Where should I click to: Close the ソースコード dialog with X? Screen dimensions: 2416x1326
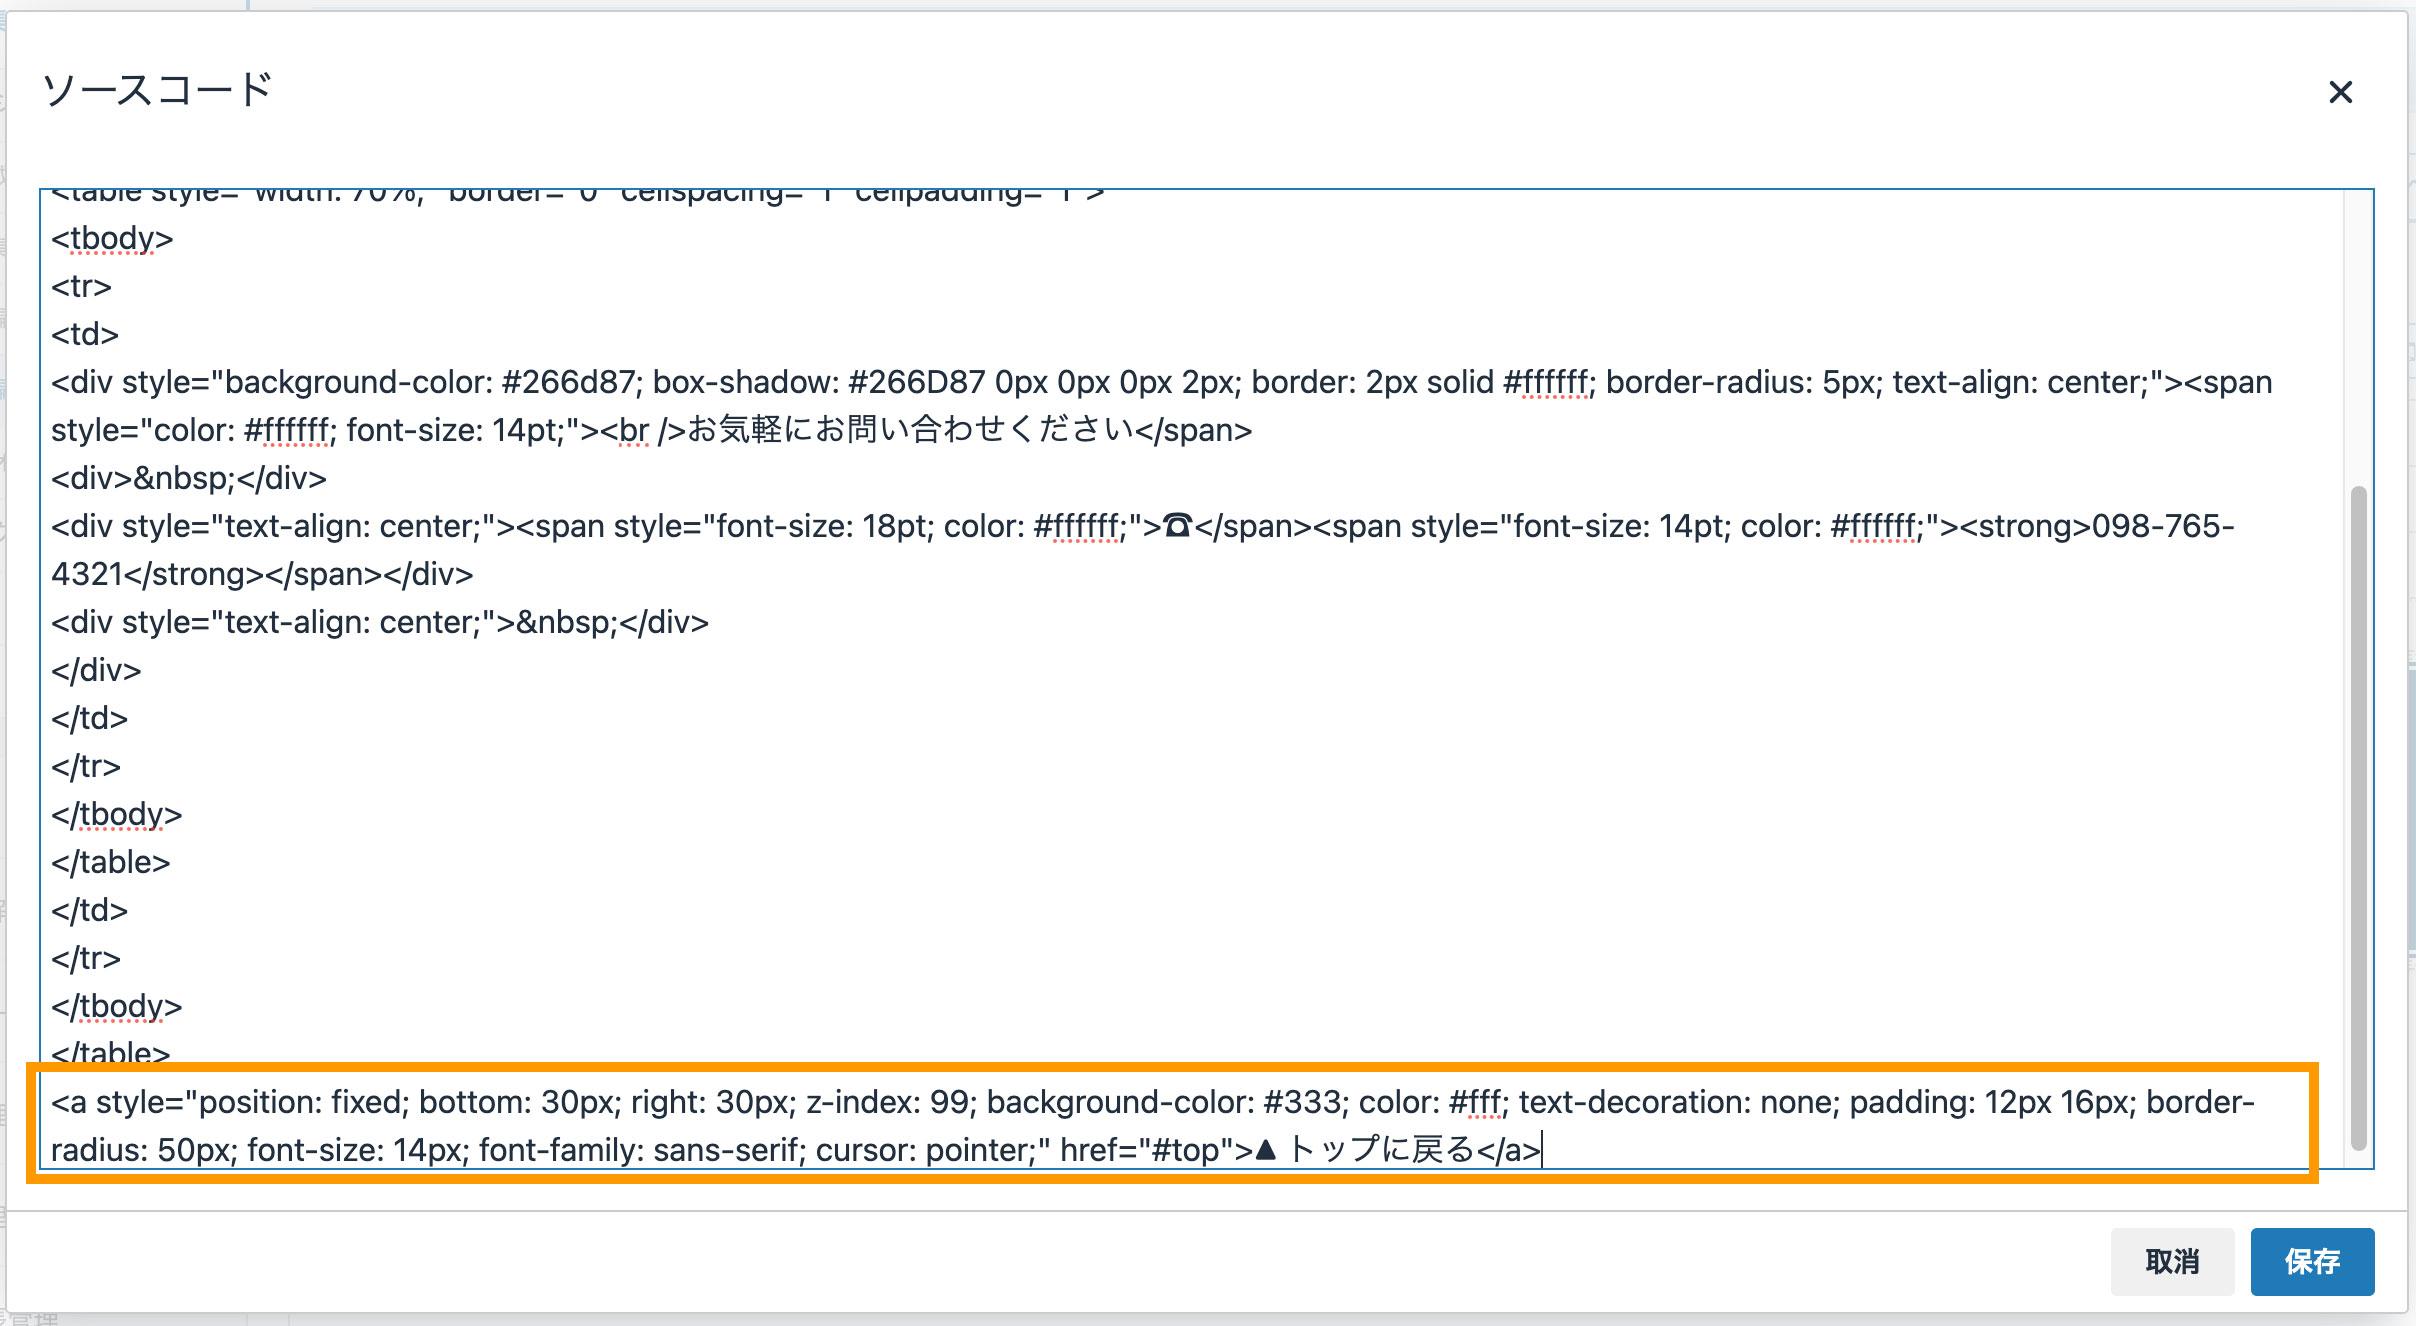pos(2340,92)
